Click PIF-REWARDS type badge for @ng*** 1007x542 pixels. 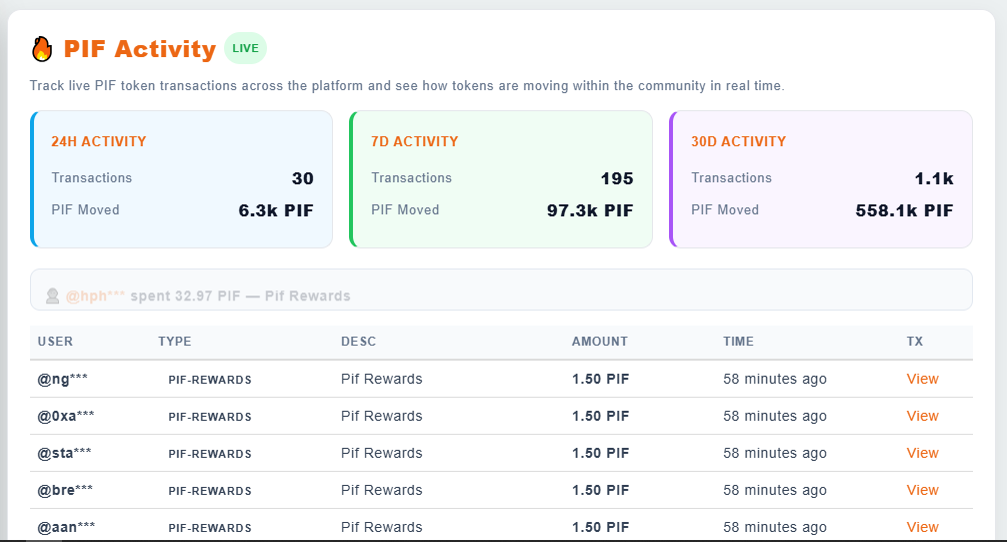[209, 380]
